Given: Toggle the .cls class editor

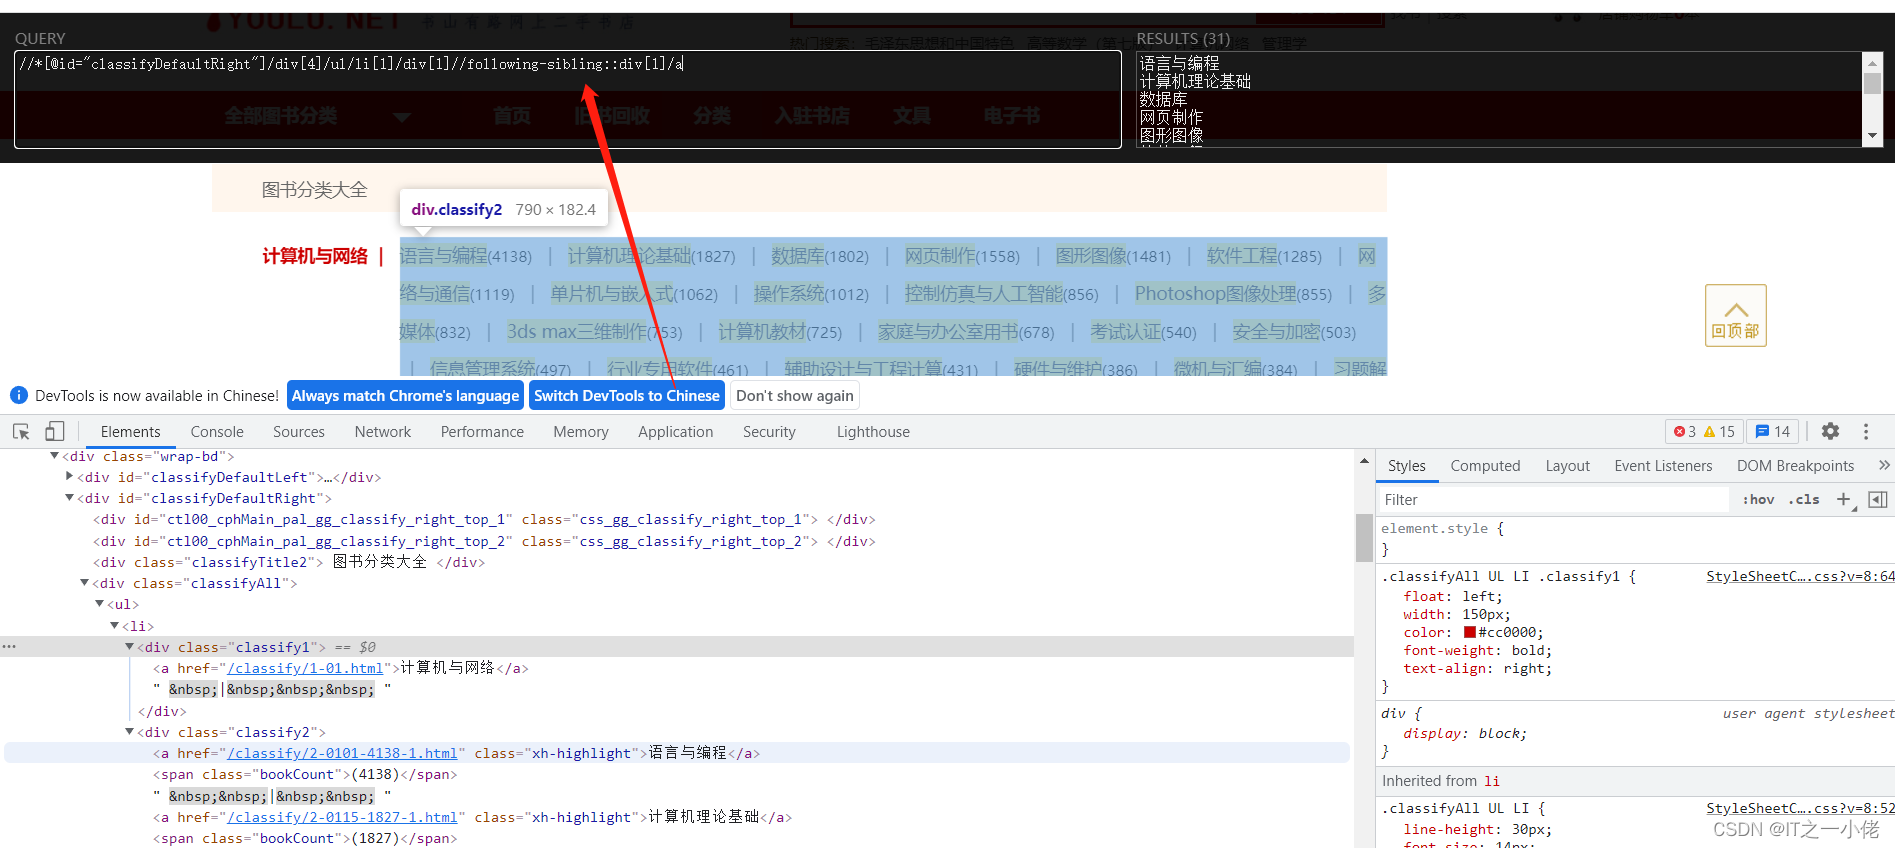Looking at the screenshot, I should (x=1806, y=499).
